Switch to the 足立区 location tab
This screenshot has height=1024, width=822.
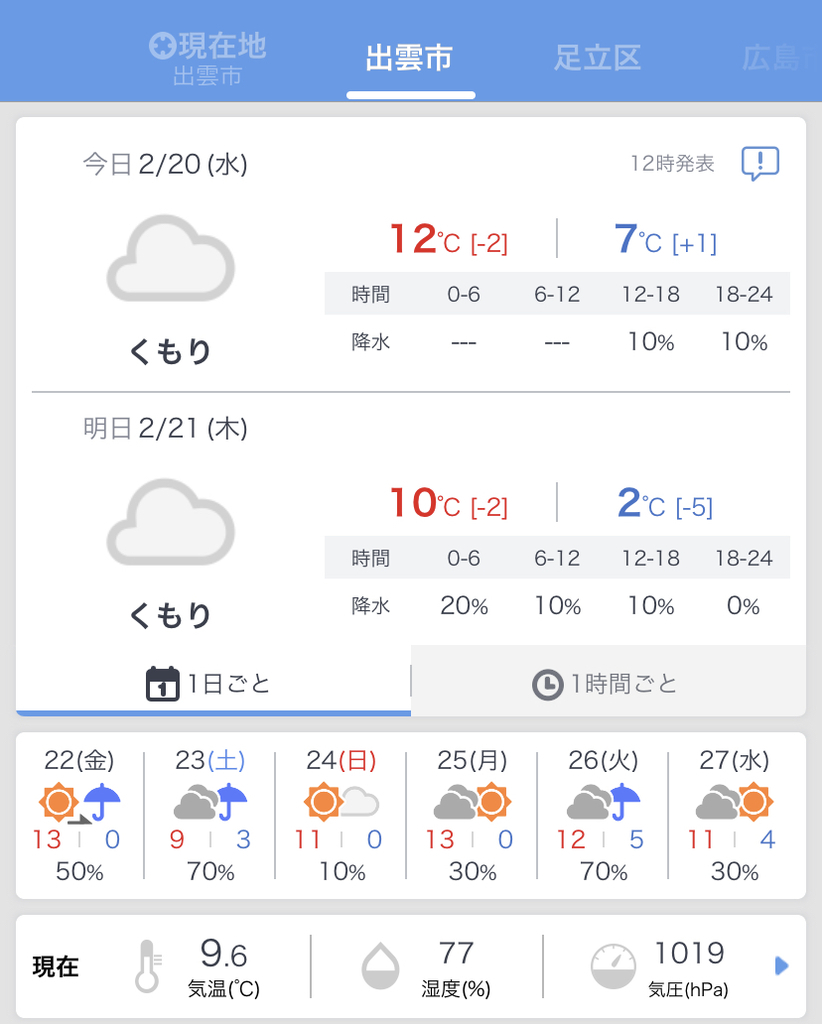(x=597, y=58)
